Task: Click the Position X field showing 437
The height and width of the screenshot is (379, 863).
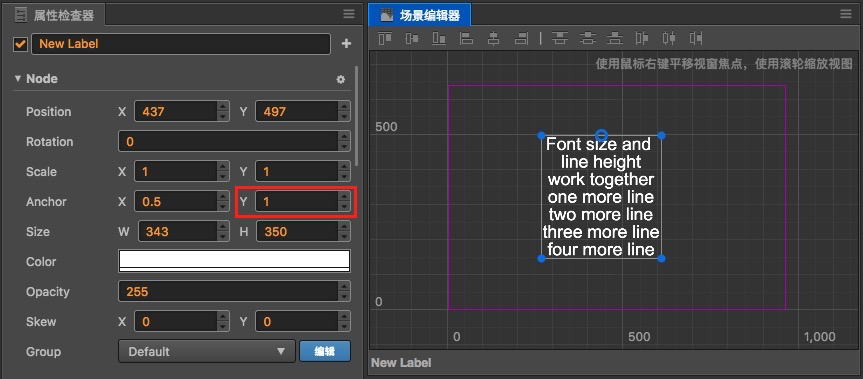Action: point(176,111)
